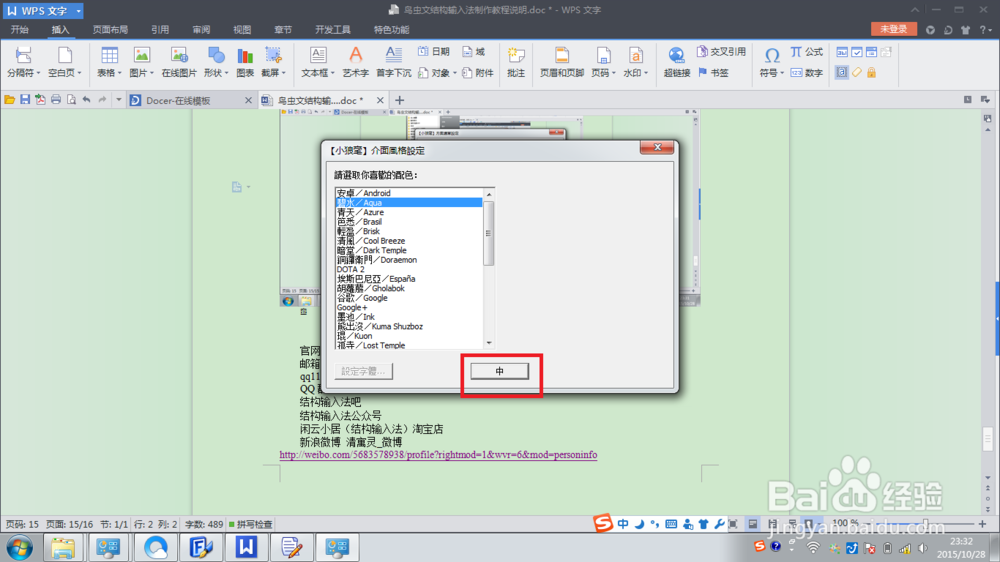Image resolution: width=1000 pixels, height=562 pixels.
Task: Open Windows Start menu
Action: click(19, 547)
